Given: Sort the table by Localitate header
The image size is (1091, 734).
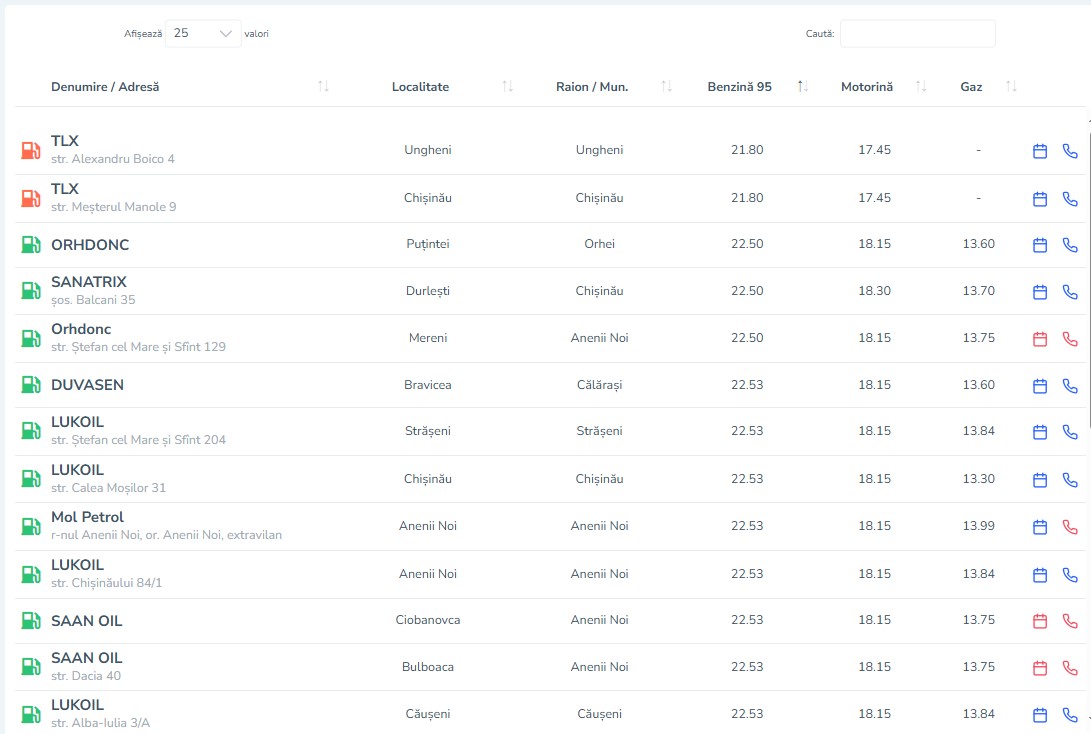Looking at the screenshot, I should (420, 87).
